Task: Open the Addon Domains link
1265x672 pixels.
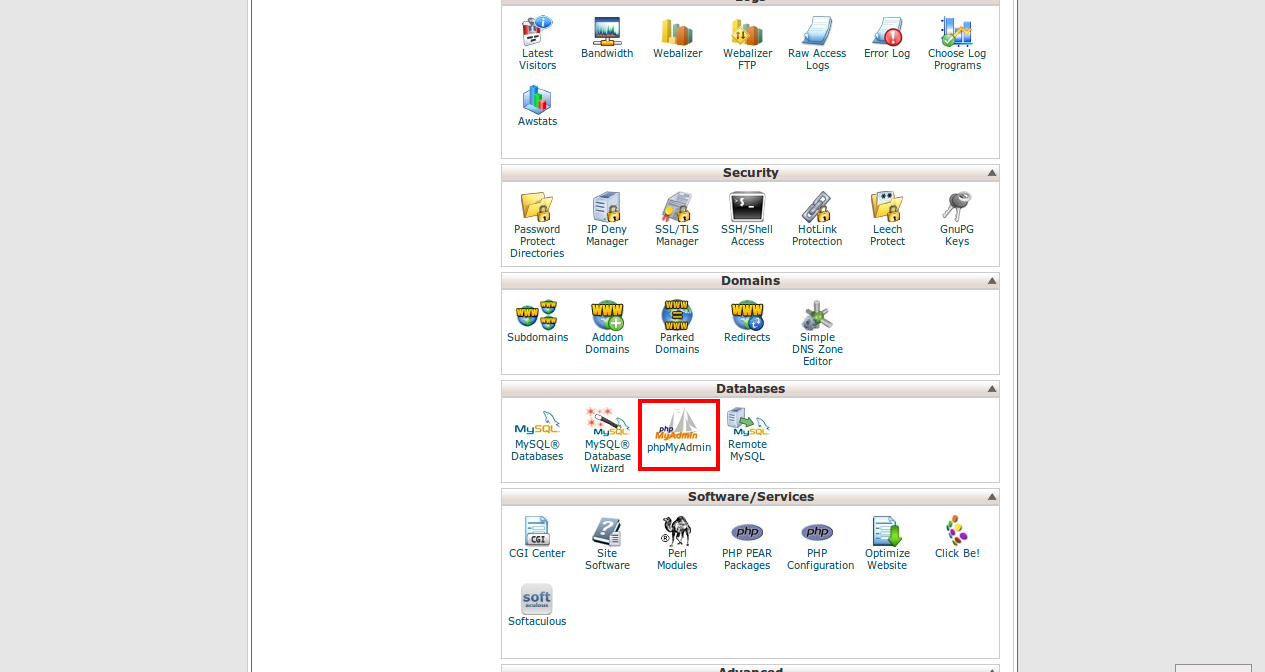Action: point(607,343)
